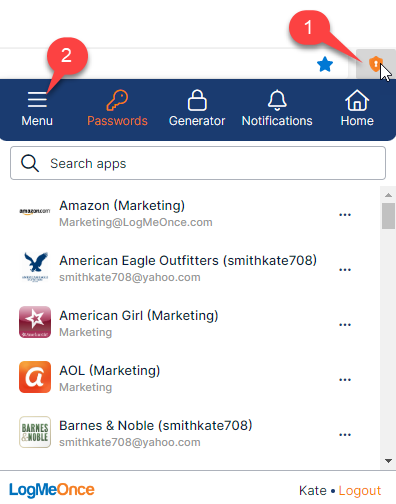The height and width of the screenshot is (504, 396).
Task: Select the orange AOL app icon
Action: click(35, 377)
